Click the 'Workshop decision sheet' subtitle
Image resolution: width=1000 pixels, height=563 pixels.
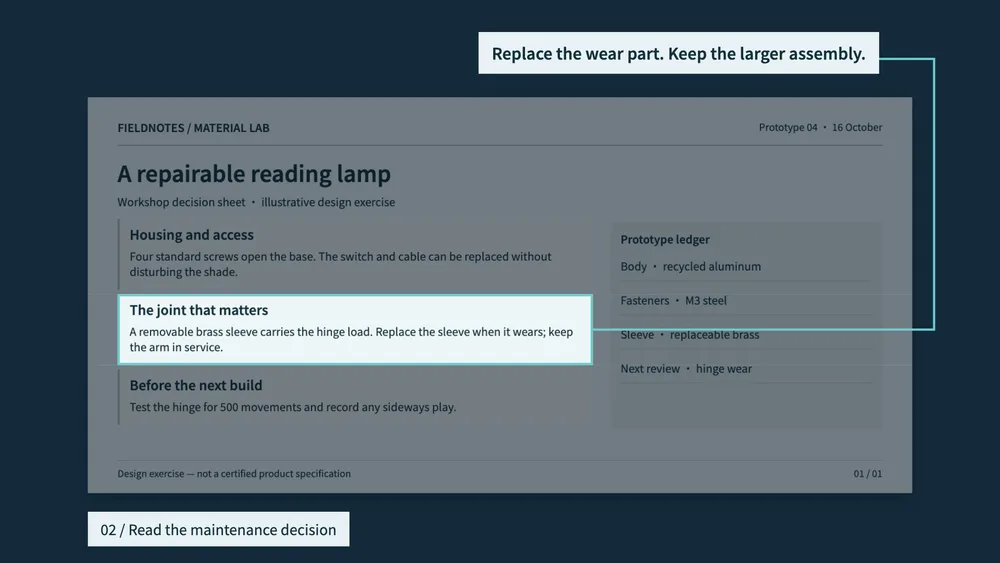256,202
